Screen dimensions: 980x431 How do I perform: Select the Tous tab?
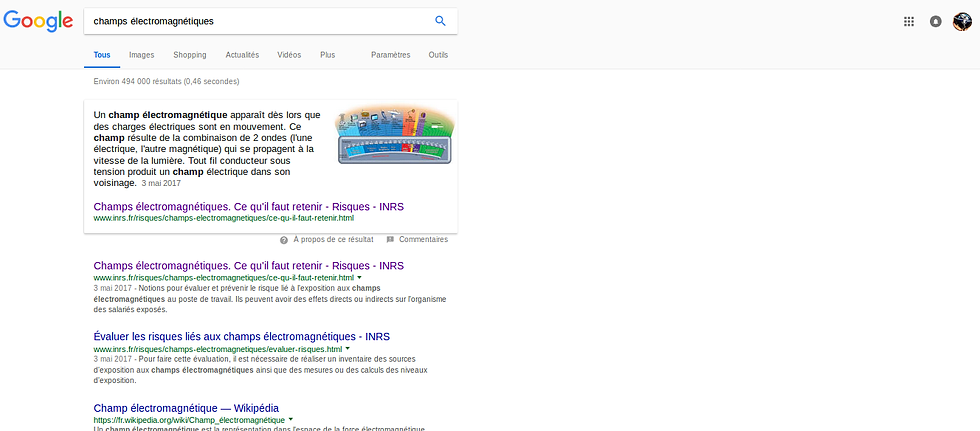click(x=102, y=55)
